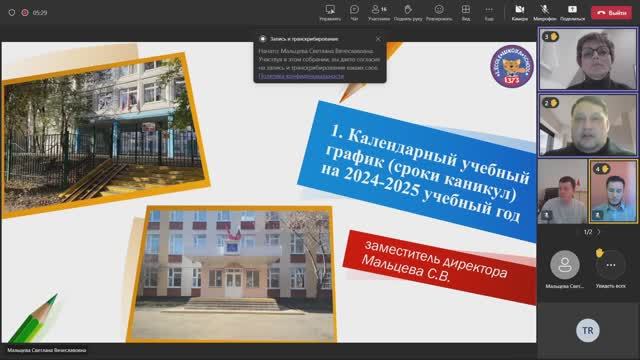Raise your hand with Поднять руку
Screen dimensions: 640x360
click(408, 12)
